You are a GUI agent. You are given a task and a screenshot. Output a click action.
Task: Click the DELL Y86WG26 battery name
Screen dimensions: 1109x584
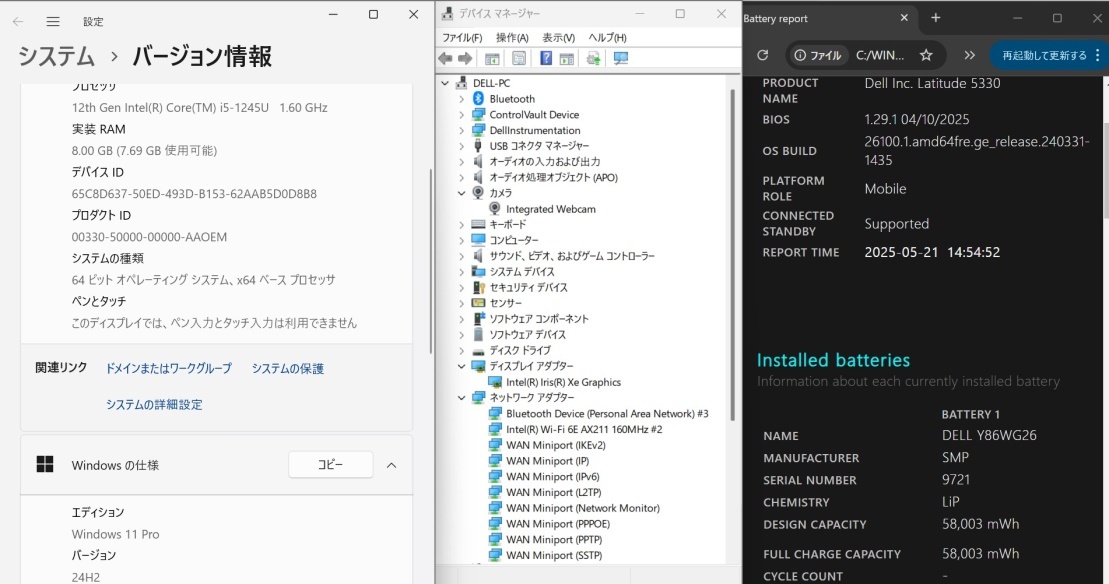click(989, 436)
